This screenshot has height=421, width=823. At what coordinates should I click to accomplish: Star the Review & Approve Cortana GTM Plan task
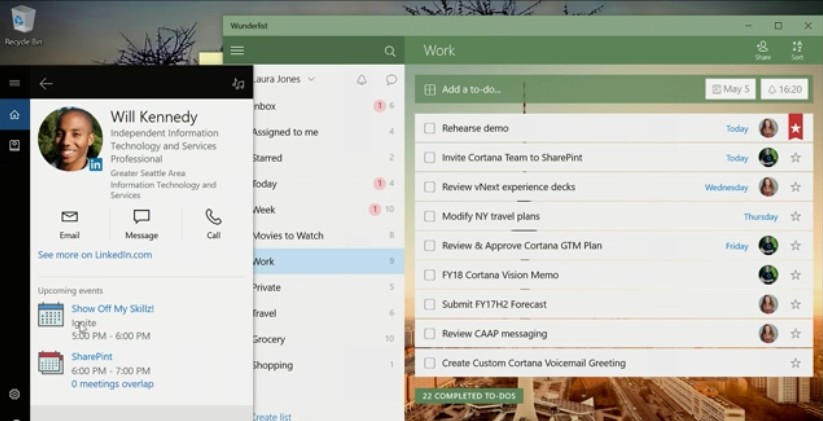click(795, 246)
